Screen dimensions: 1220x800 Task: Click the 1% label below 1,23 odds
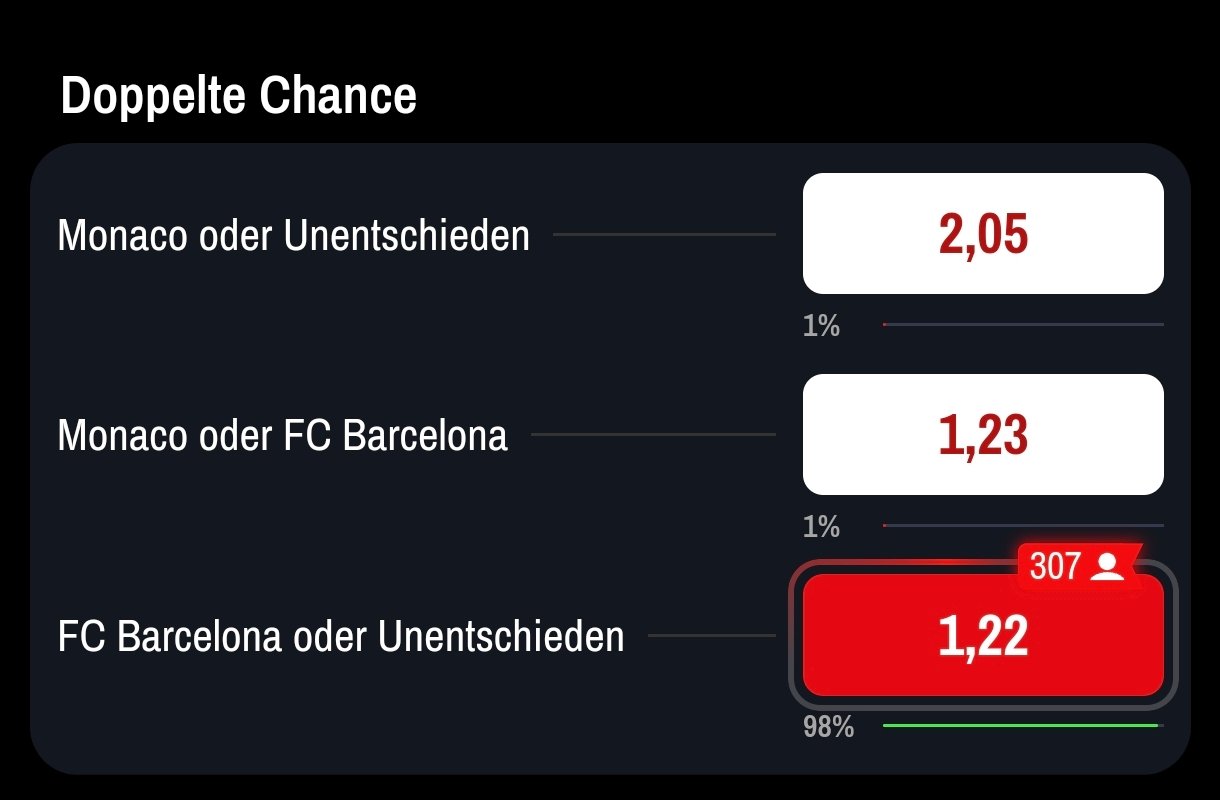click(x=821, y=527)
